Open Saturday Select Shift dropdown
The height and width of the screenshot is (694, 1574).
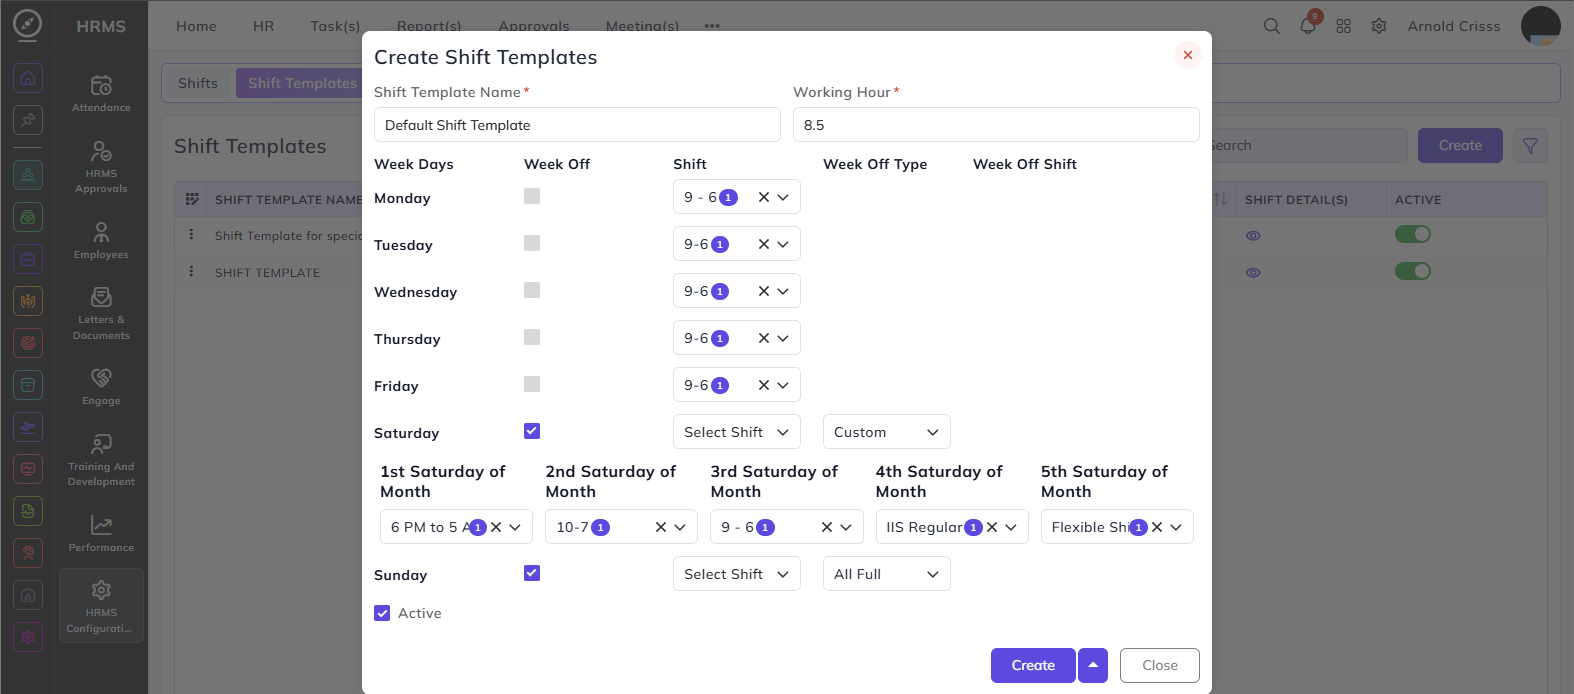737,432
